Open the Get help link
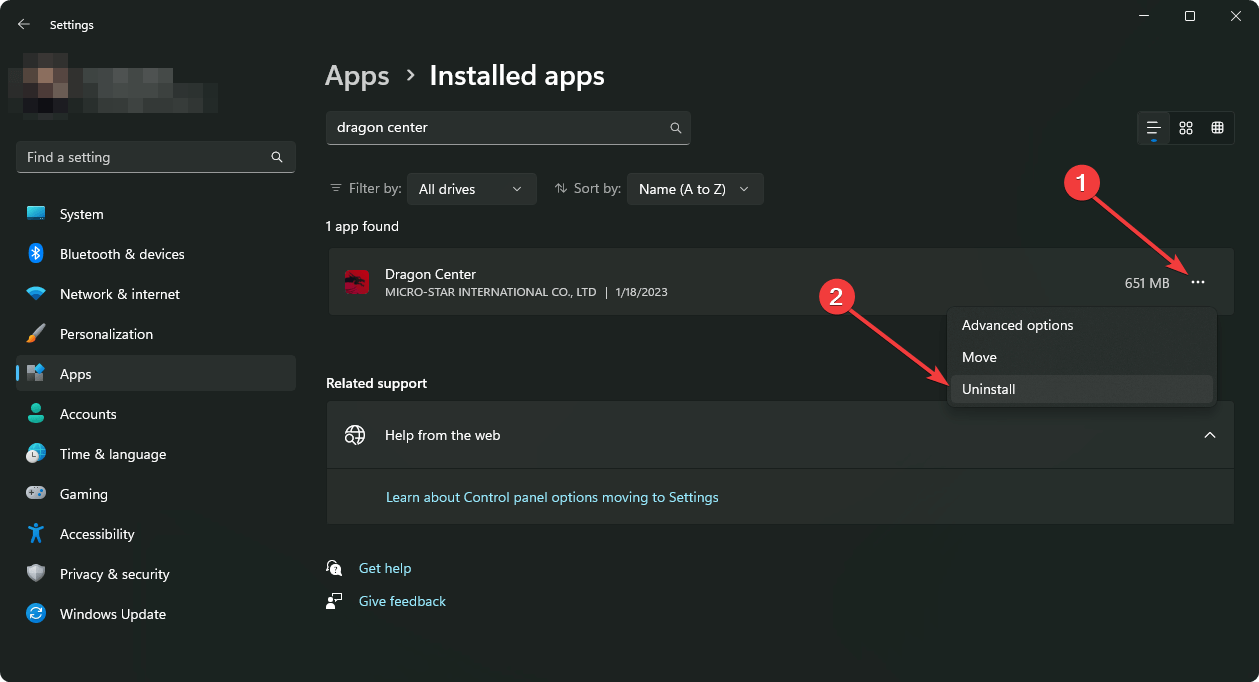The width and height of the screenshot is (1259, 682). (x=385, y=568)
